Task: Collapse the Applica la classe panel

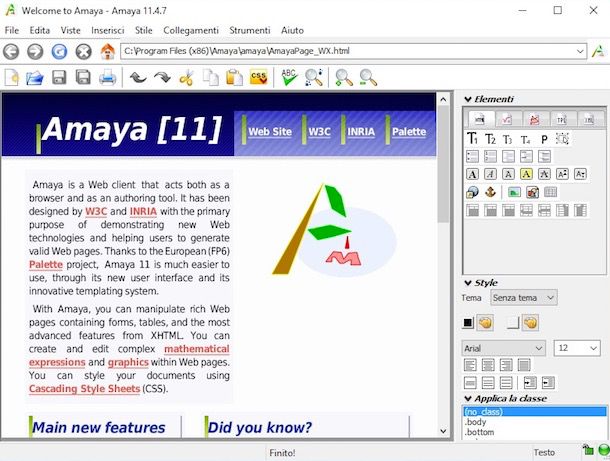Action: tap(468, 398)
